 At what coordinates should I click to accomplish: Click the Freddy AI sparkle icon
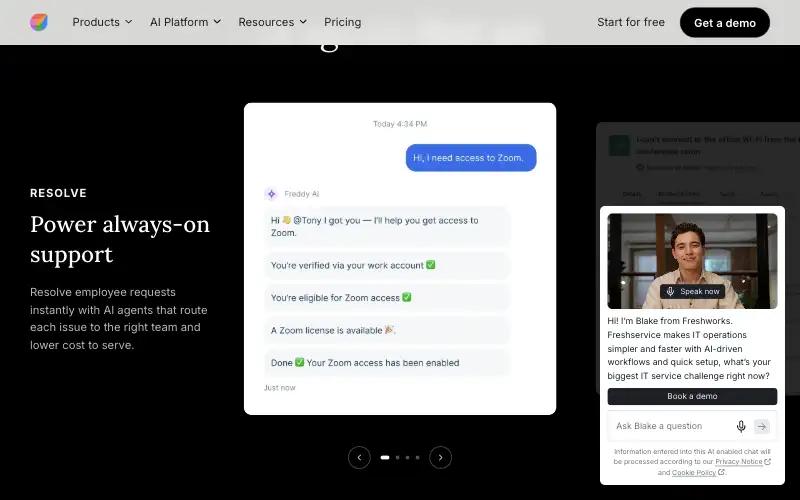[x=271, y=194]
